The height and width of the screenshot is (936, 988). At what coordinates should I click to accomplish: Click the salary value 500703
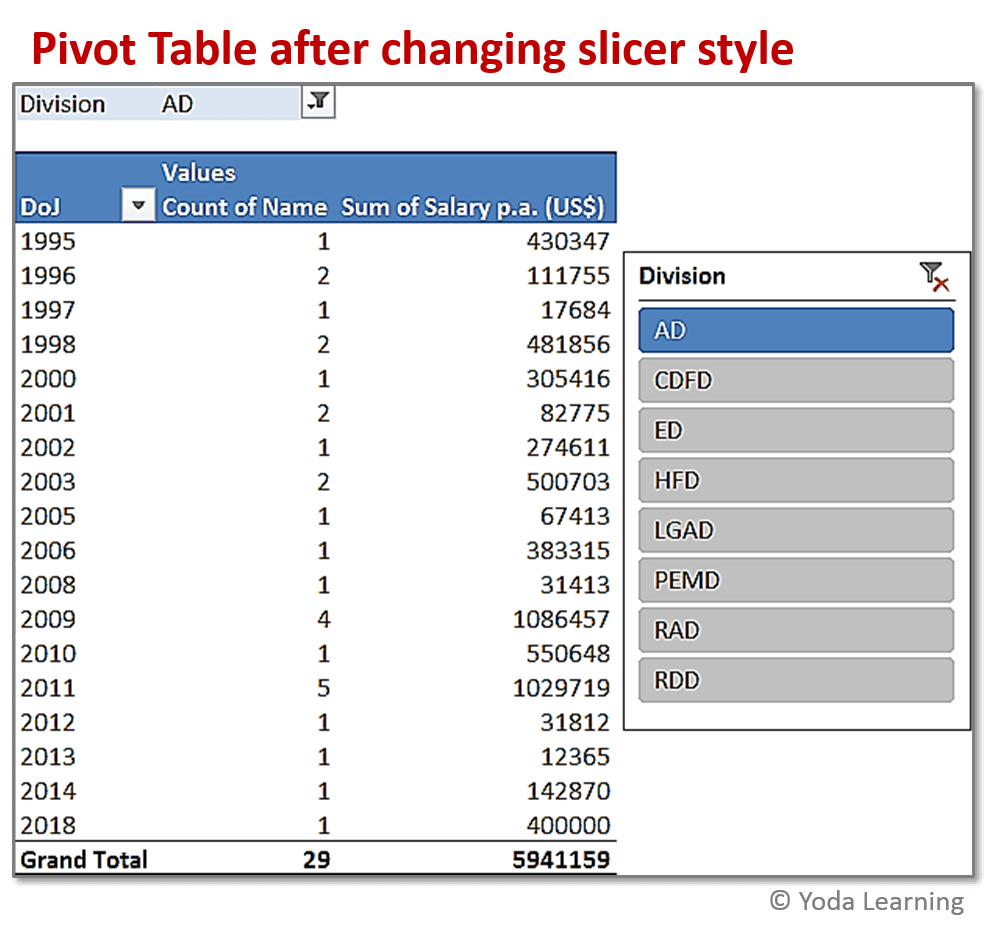pyautogui.click(x=568, y=482)
